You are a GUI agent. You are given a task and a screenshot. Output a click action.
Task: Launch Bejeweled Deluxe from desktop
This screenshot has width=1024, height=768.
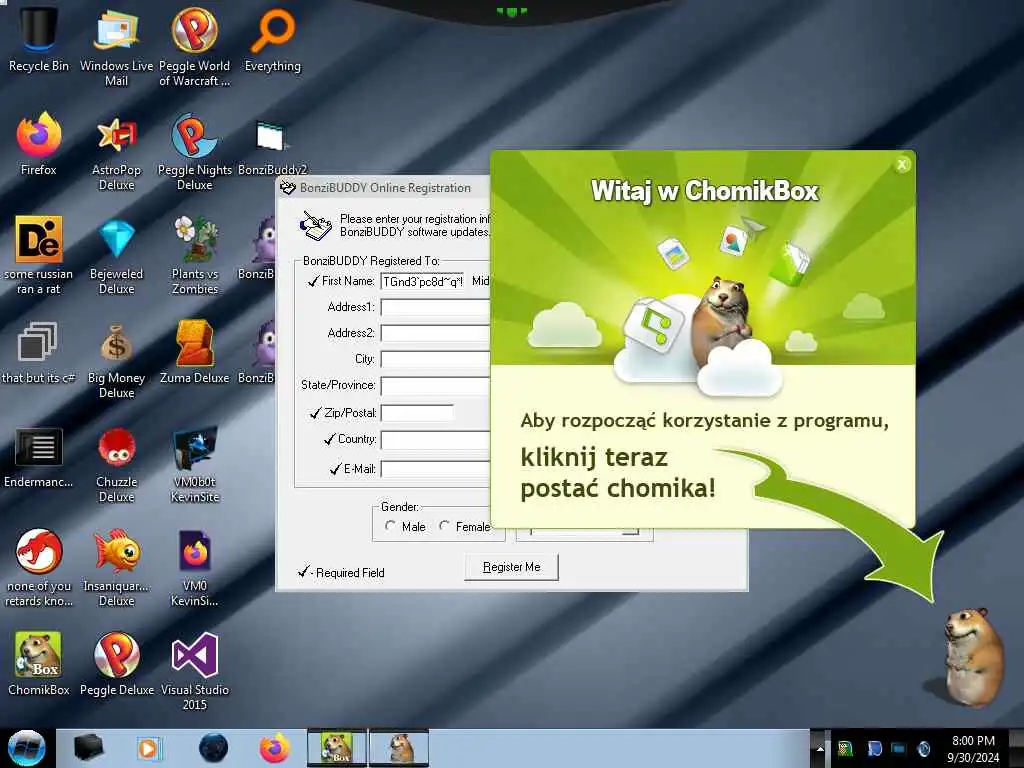coord(116,255)
